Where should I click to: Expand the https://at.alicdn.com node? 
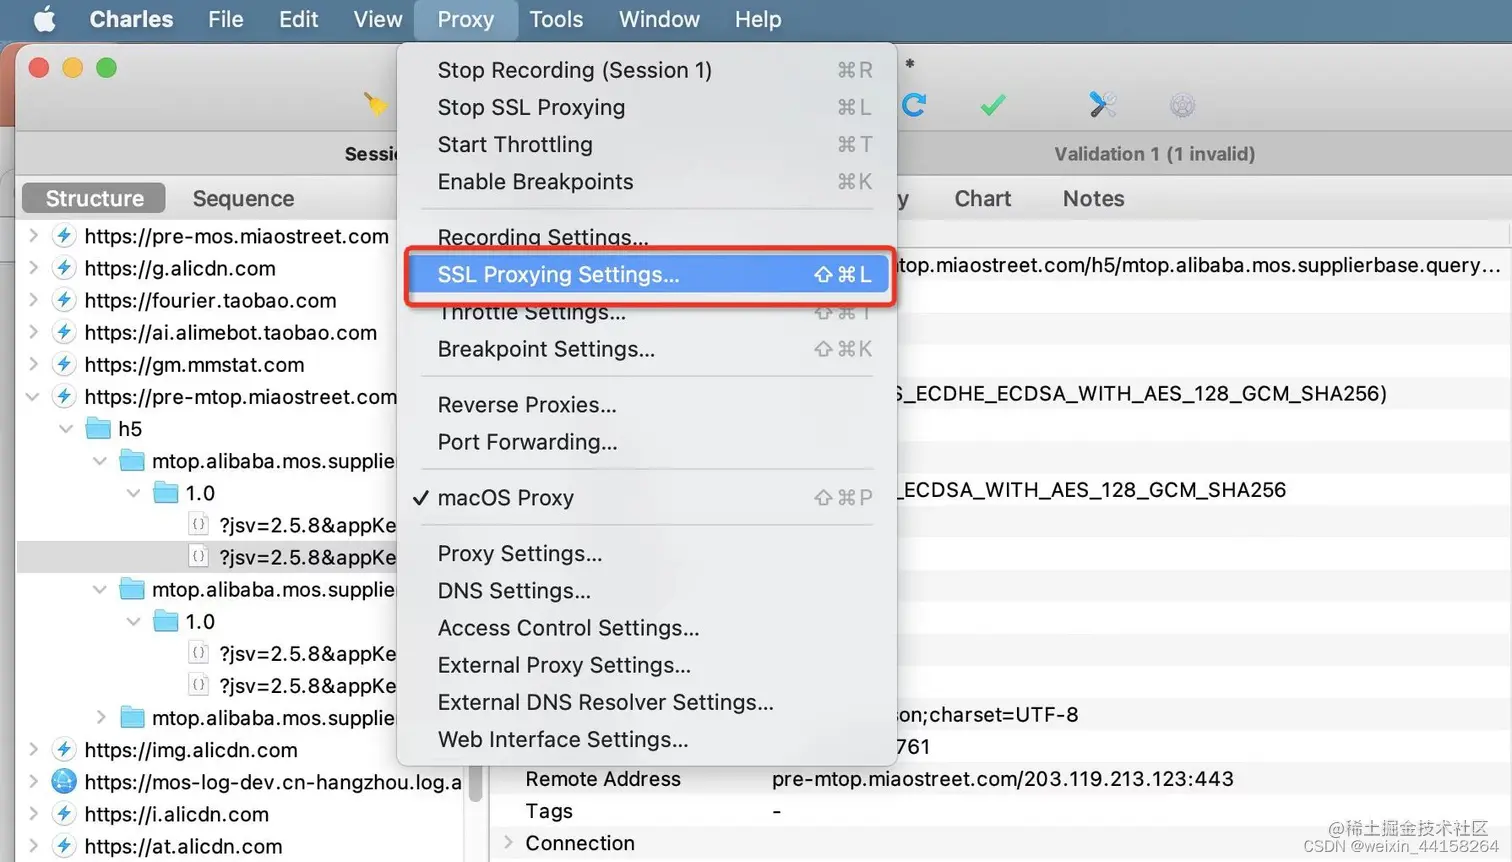[x=33, y=846]
